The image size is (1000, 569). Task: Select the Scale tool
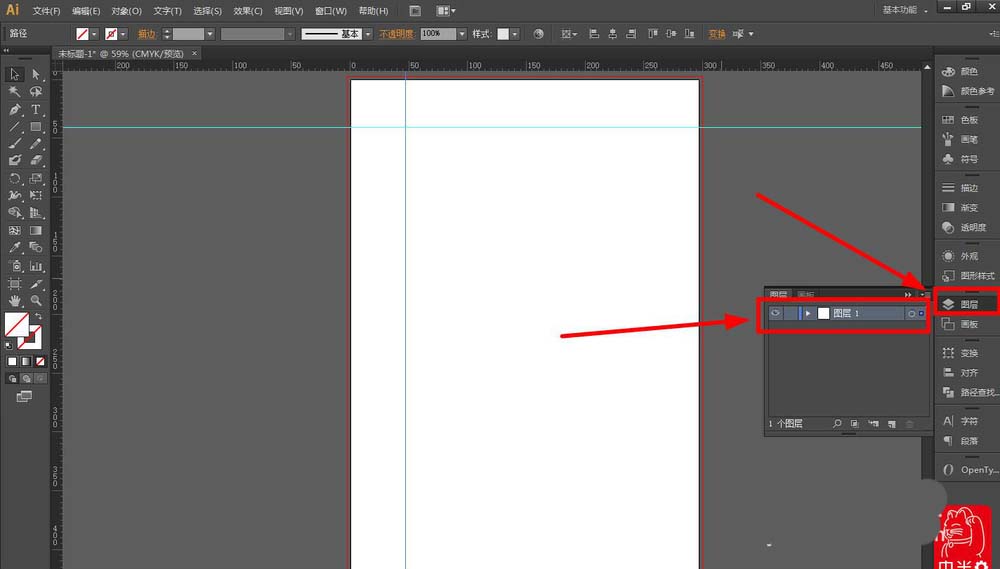click(x=36, y=179)
